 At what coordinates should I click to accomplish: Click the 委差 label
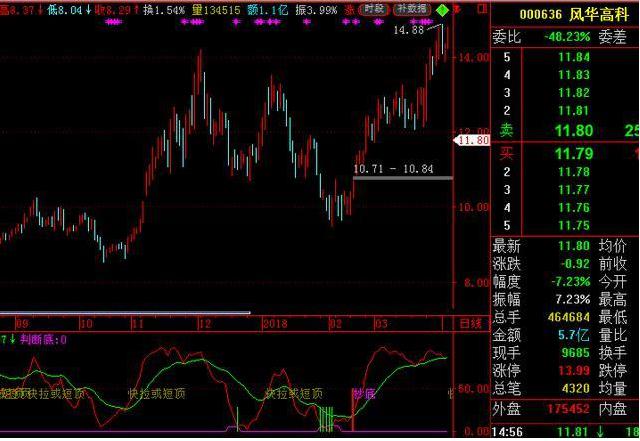pos(612,37)
